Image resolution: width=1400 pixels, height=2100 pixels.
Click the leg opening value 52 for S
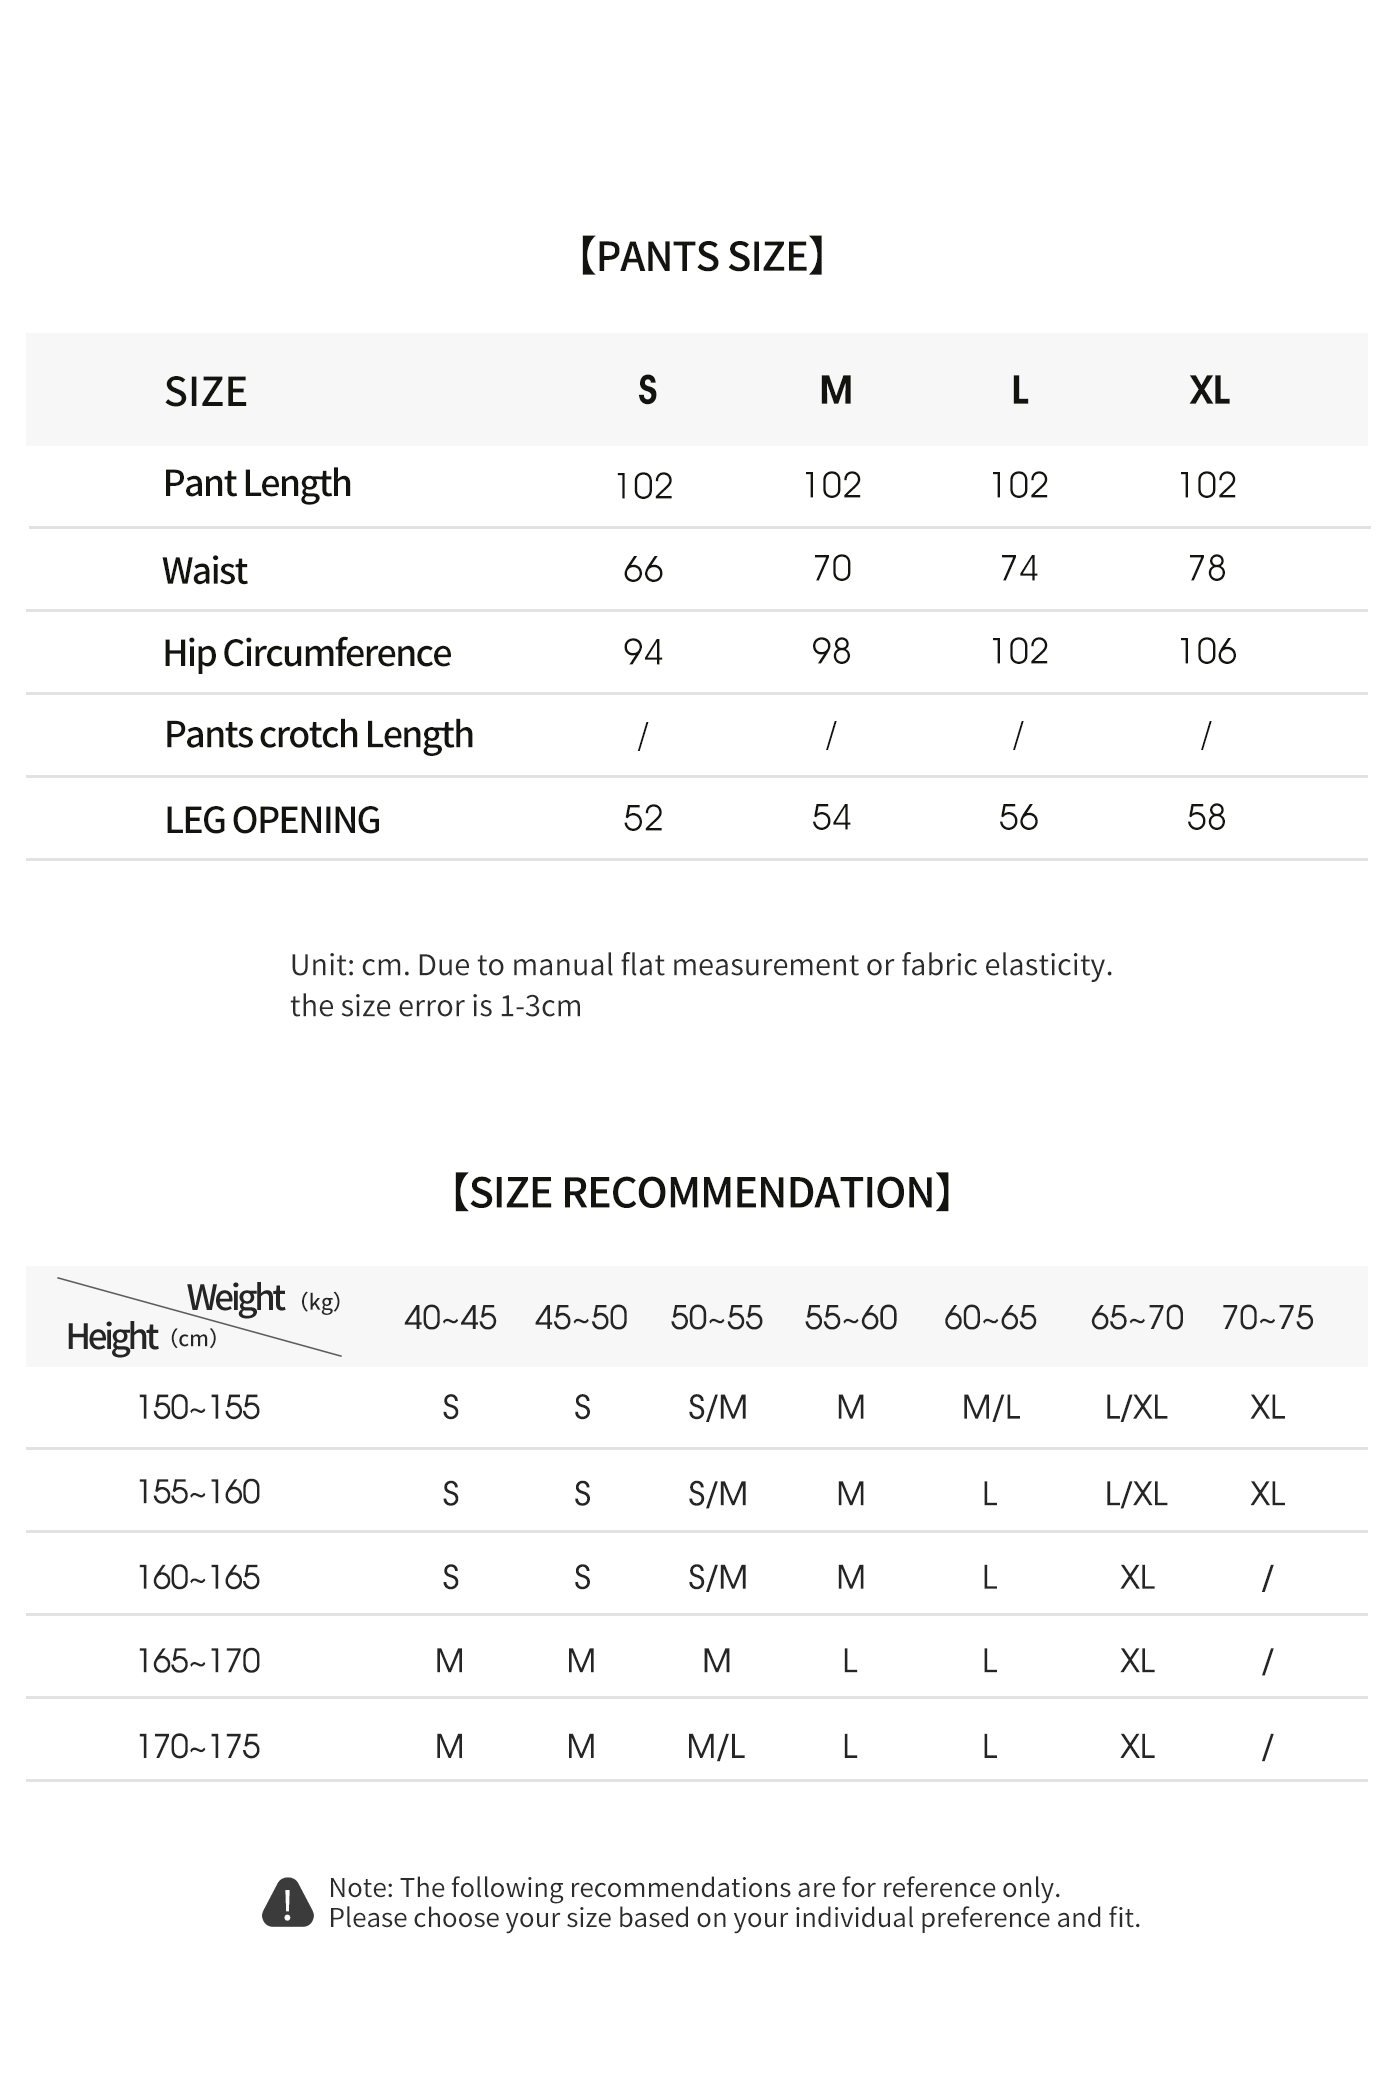coord(643,818)
